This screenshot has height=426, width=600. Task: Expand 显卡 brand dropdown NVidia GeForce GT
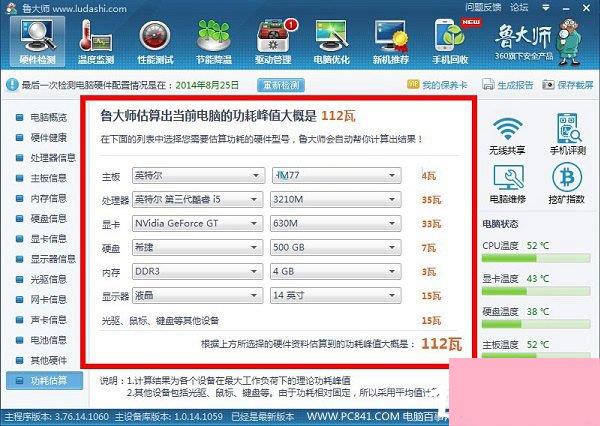click(x=197, y=224)
